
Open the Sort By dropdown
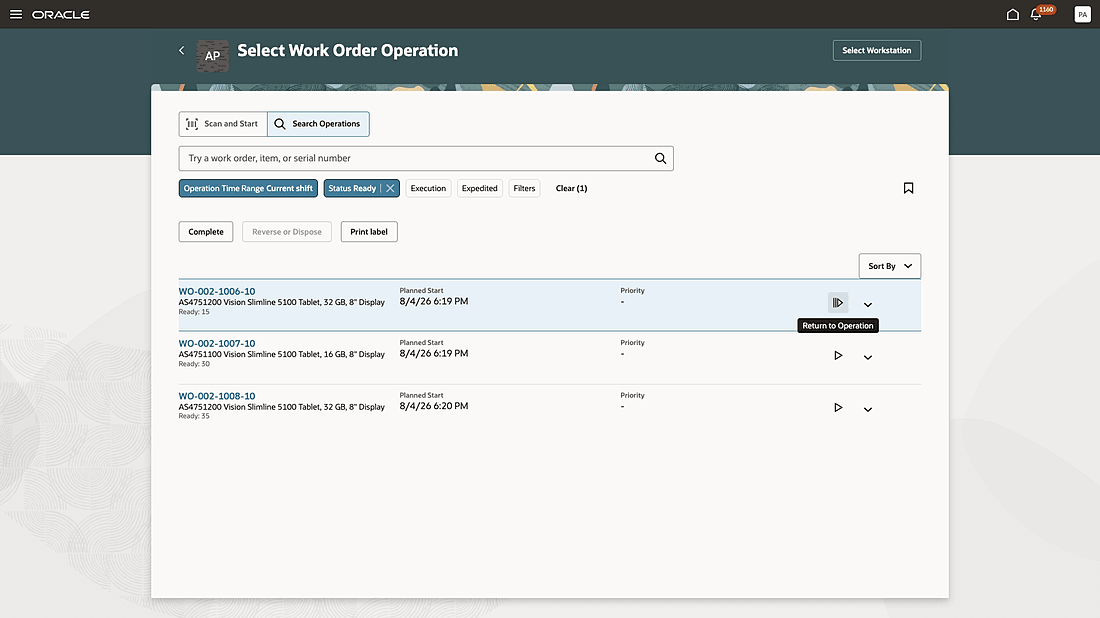pos(890,266)
